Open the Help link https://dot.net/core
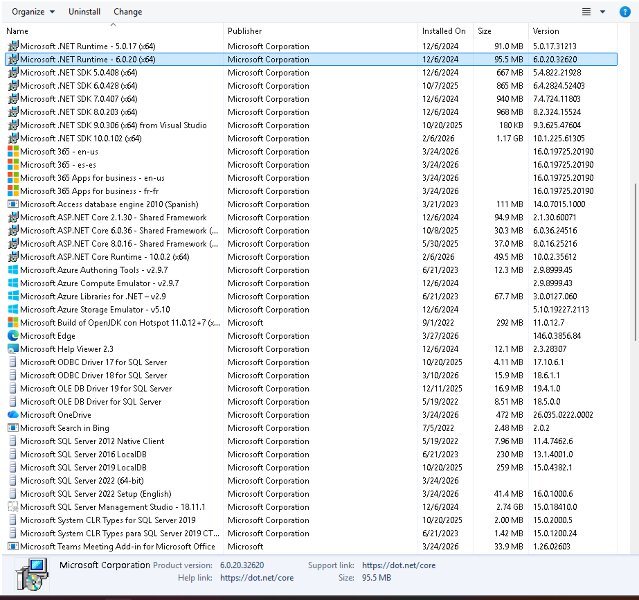The image size is (639, 600). pyautogui.click(x=257, y=578)
